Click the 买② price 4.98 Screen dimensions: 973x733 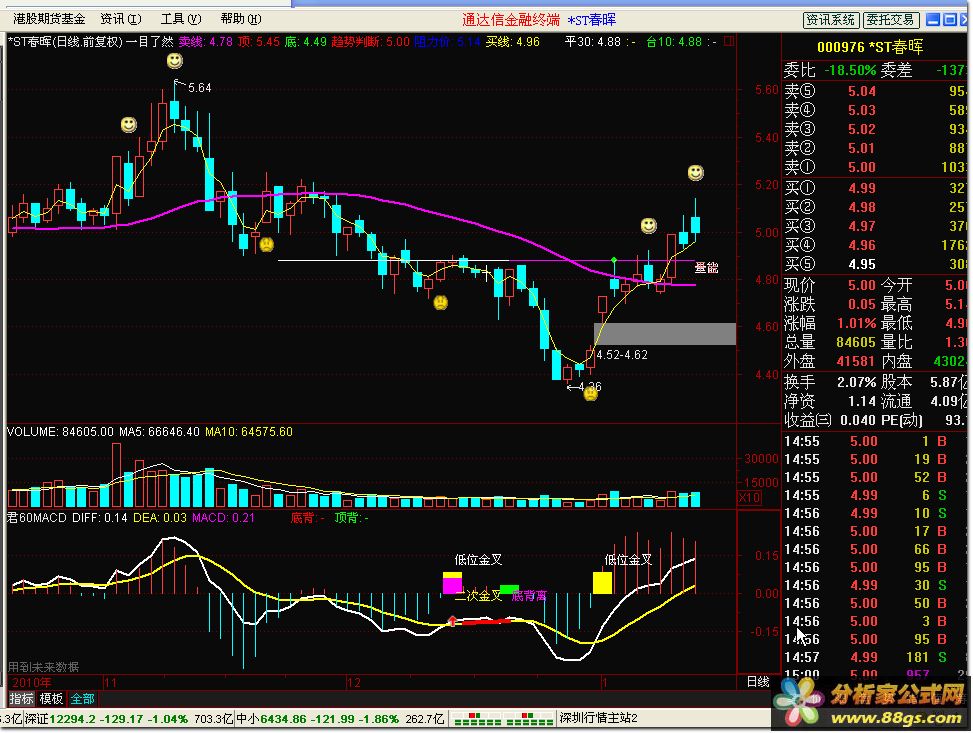coord(862,207)
